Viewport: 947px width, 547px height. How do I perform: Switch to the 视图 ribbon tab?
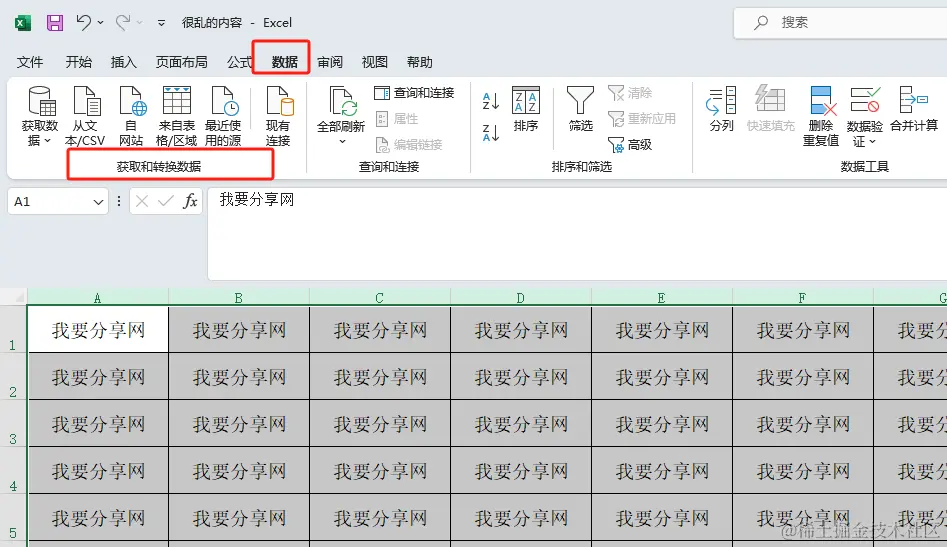(374, 62)
